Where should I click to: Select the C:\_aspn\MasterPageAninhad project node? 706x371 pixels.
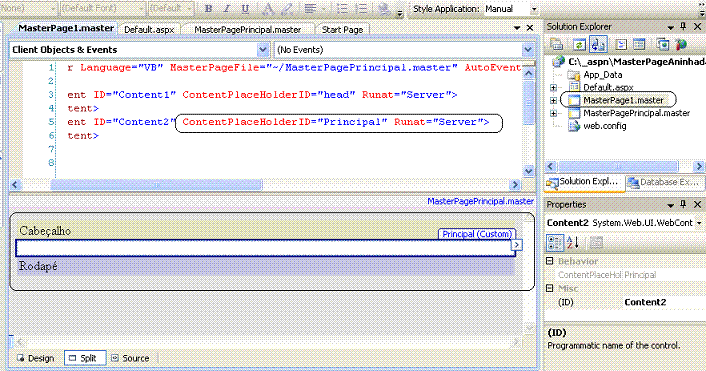[x=637, y=62]
